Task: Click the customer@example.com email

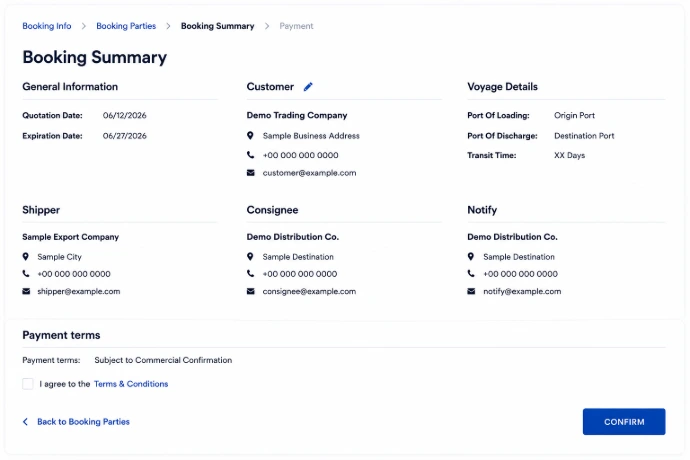Action: pyautogui.click(x=309, y=173)
